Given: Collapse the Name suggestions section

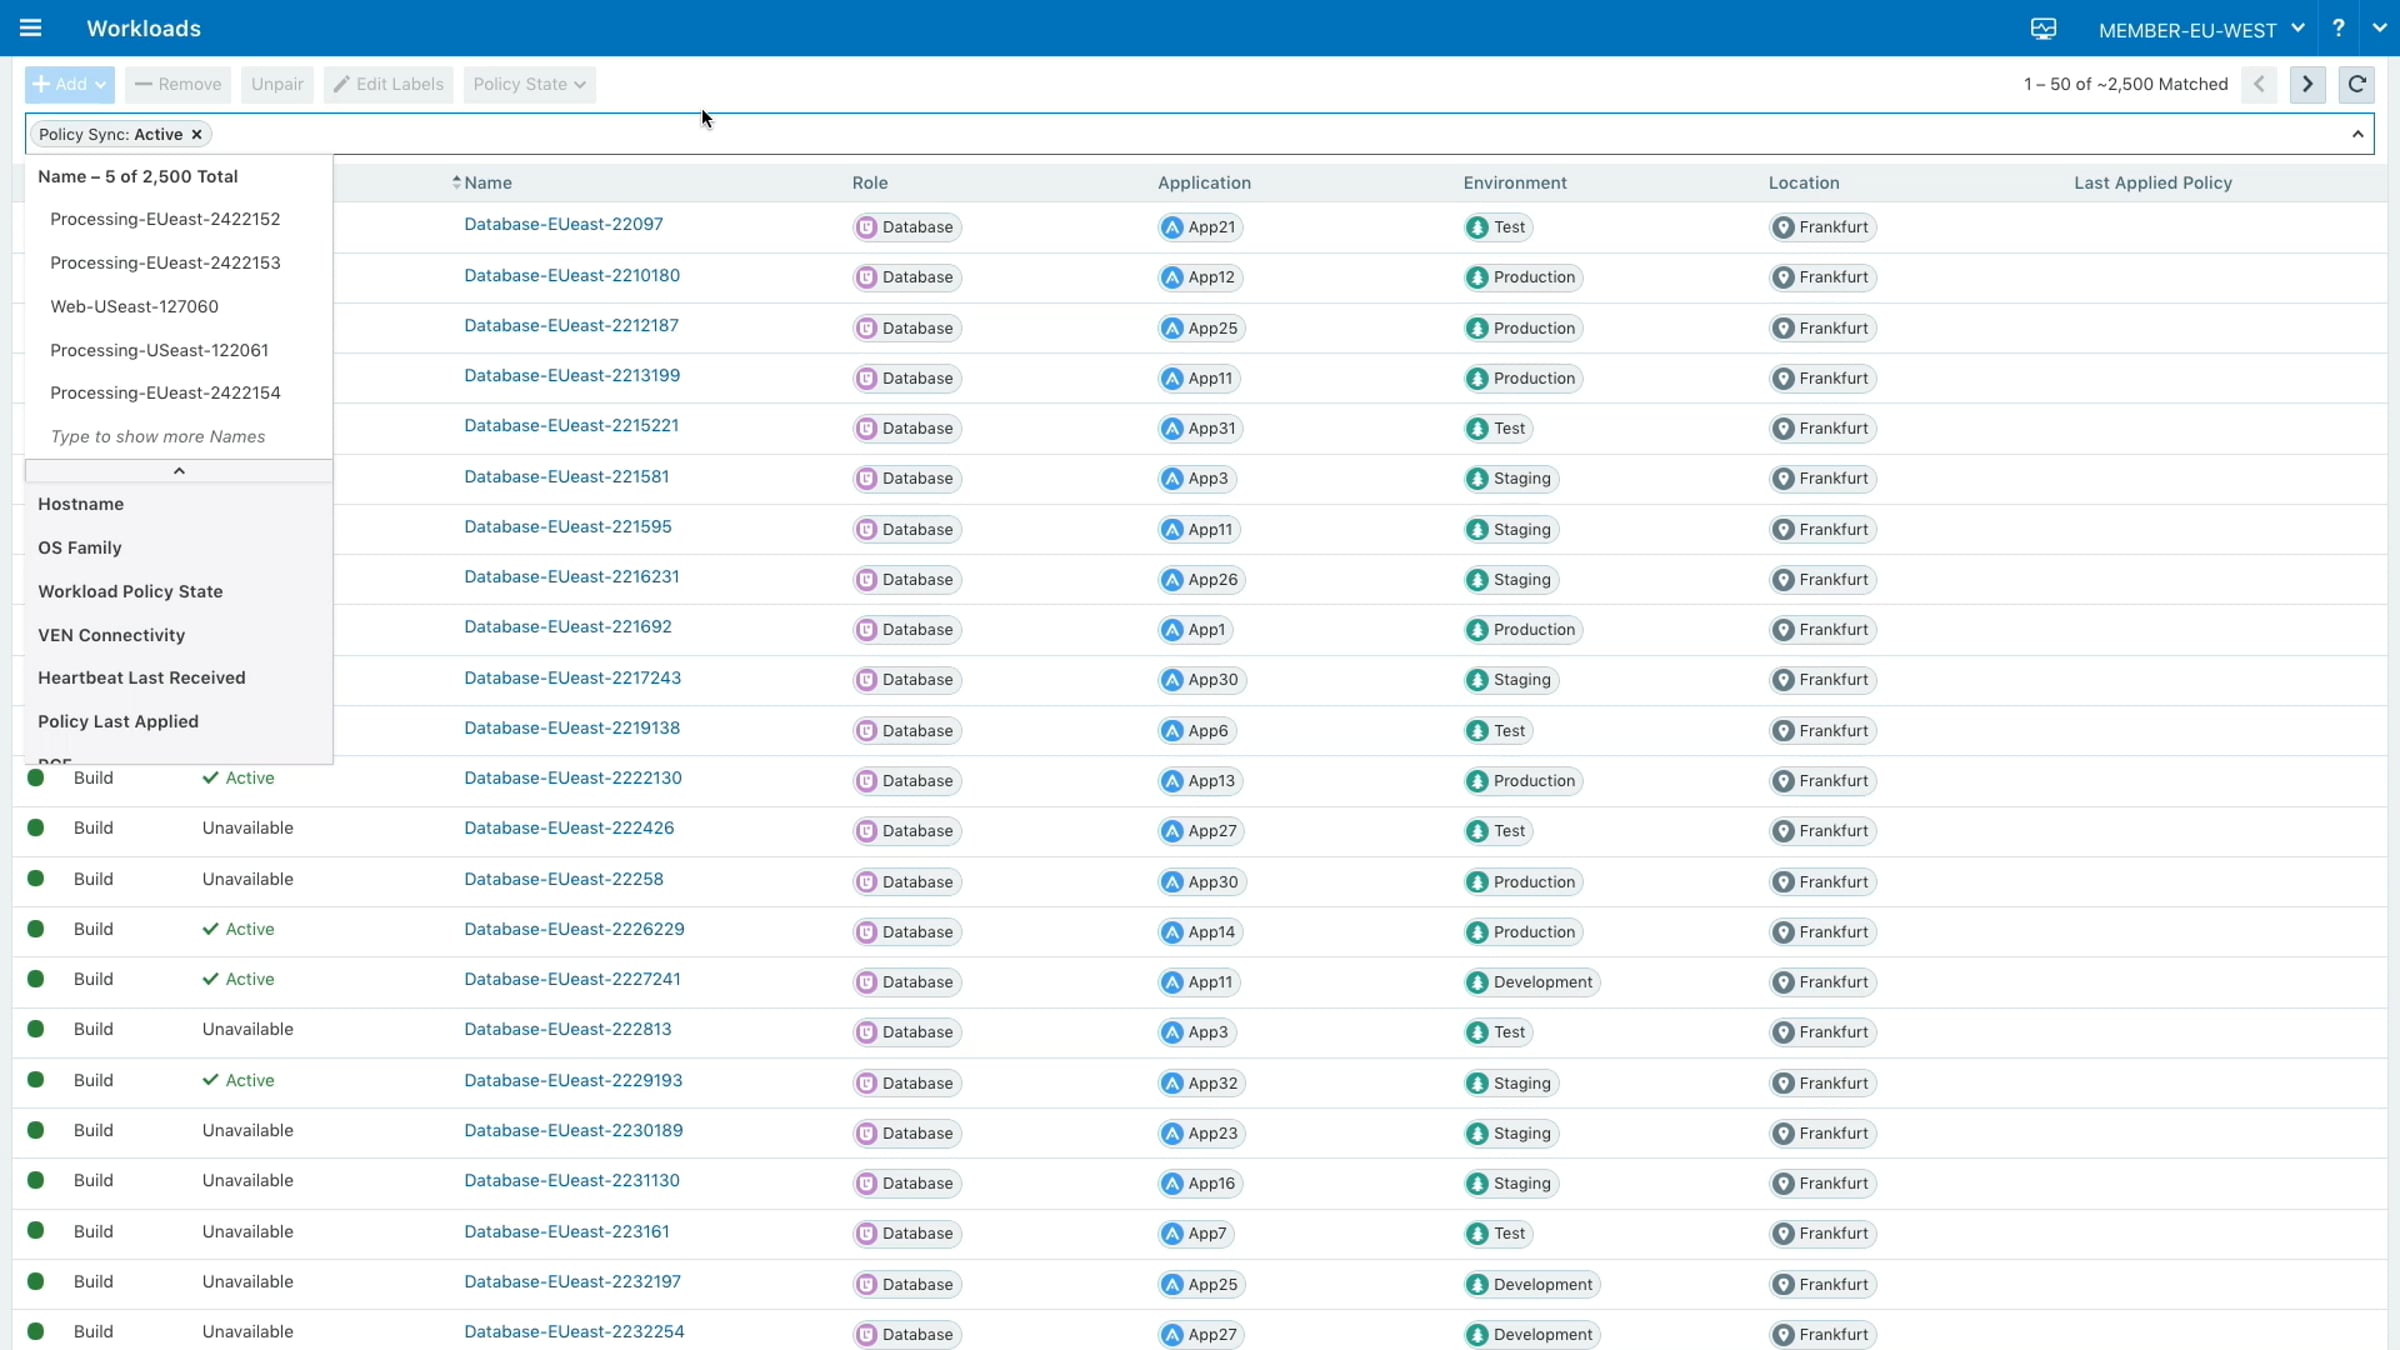Looking at the screenshot, I should (x=179, y=471).
